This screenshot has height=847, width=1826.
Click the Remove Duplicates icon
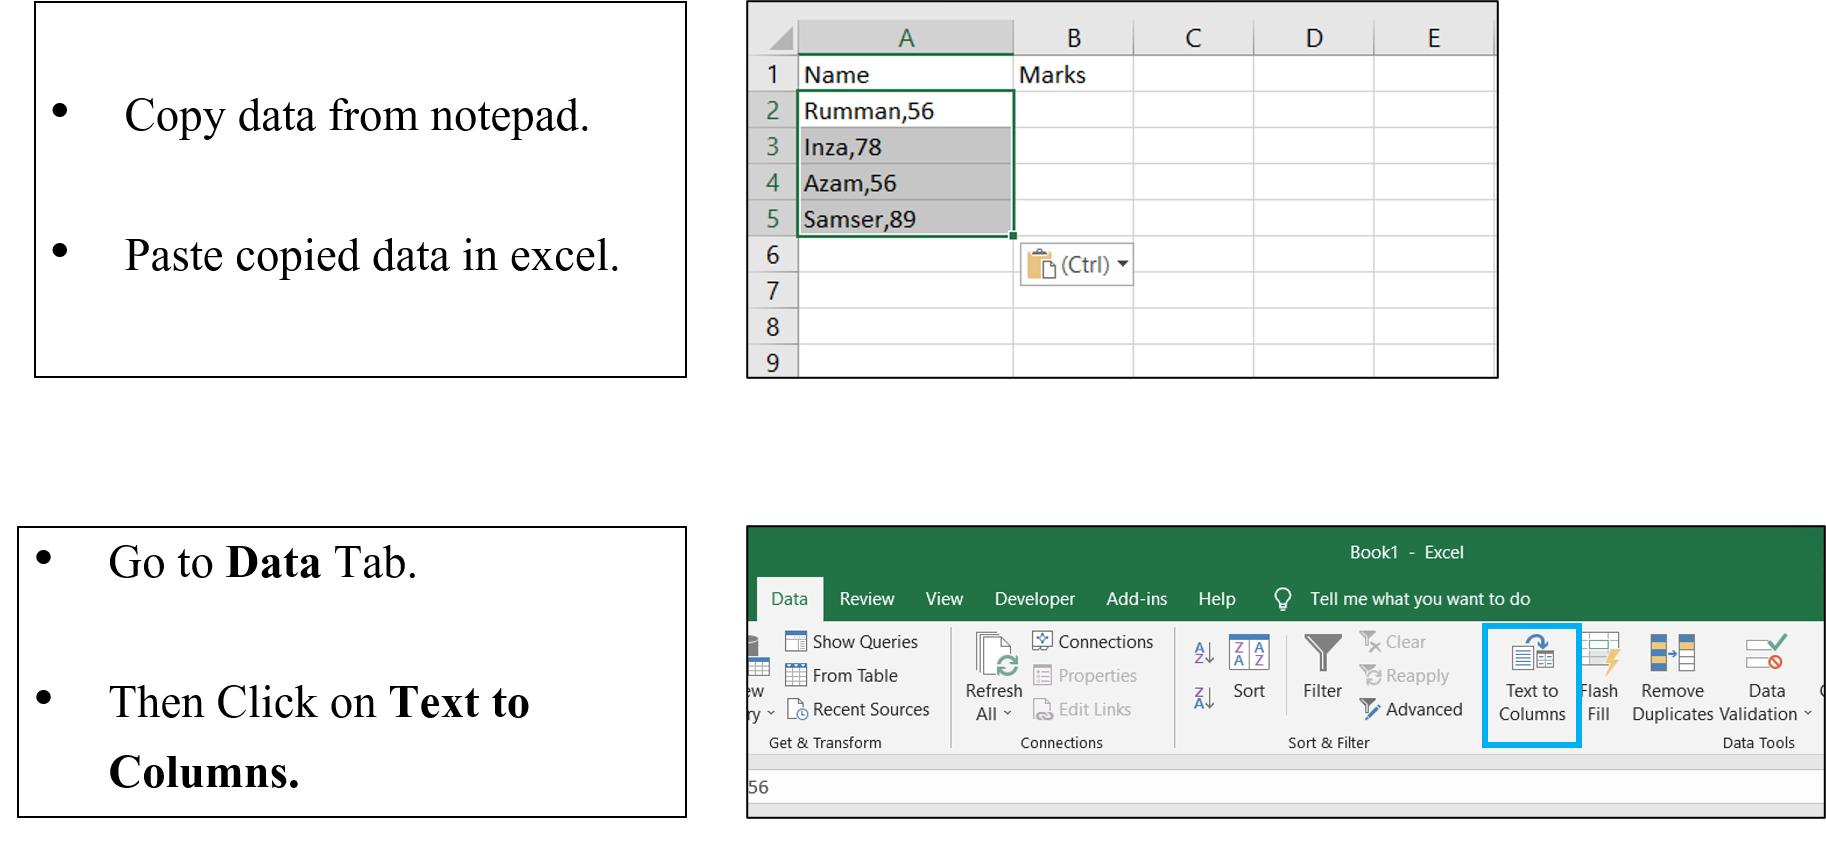pyautogui.click(x=1672, y=653)
